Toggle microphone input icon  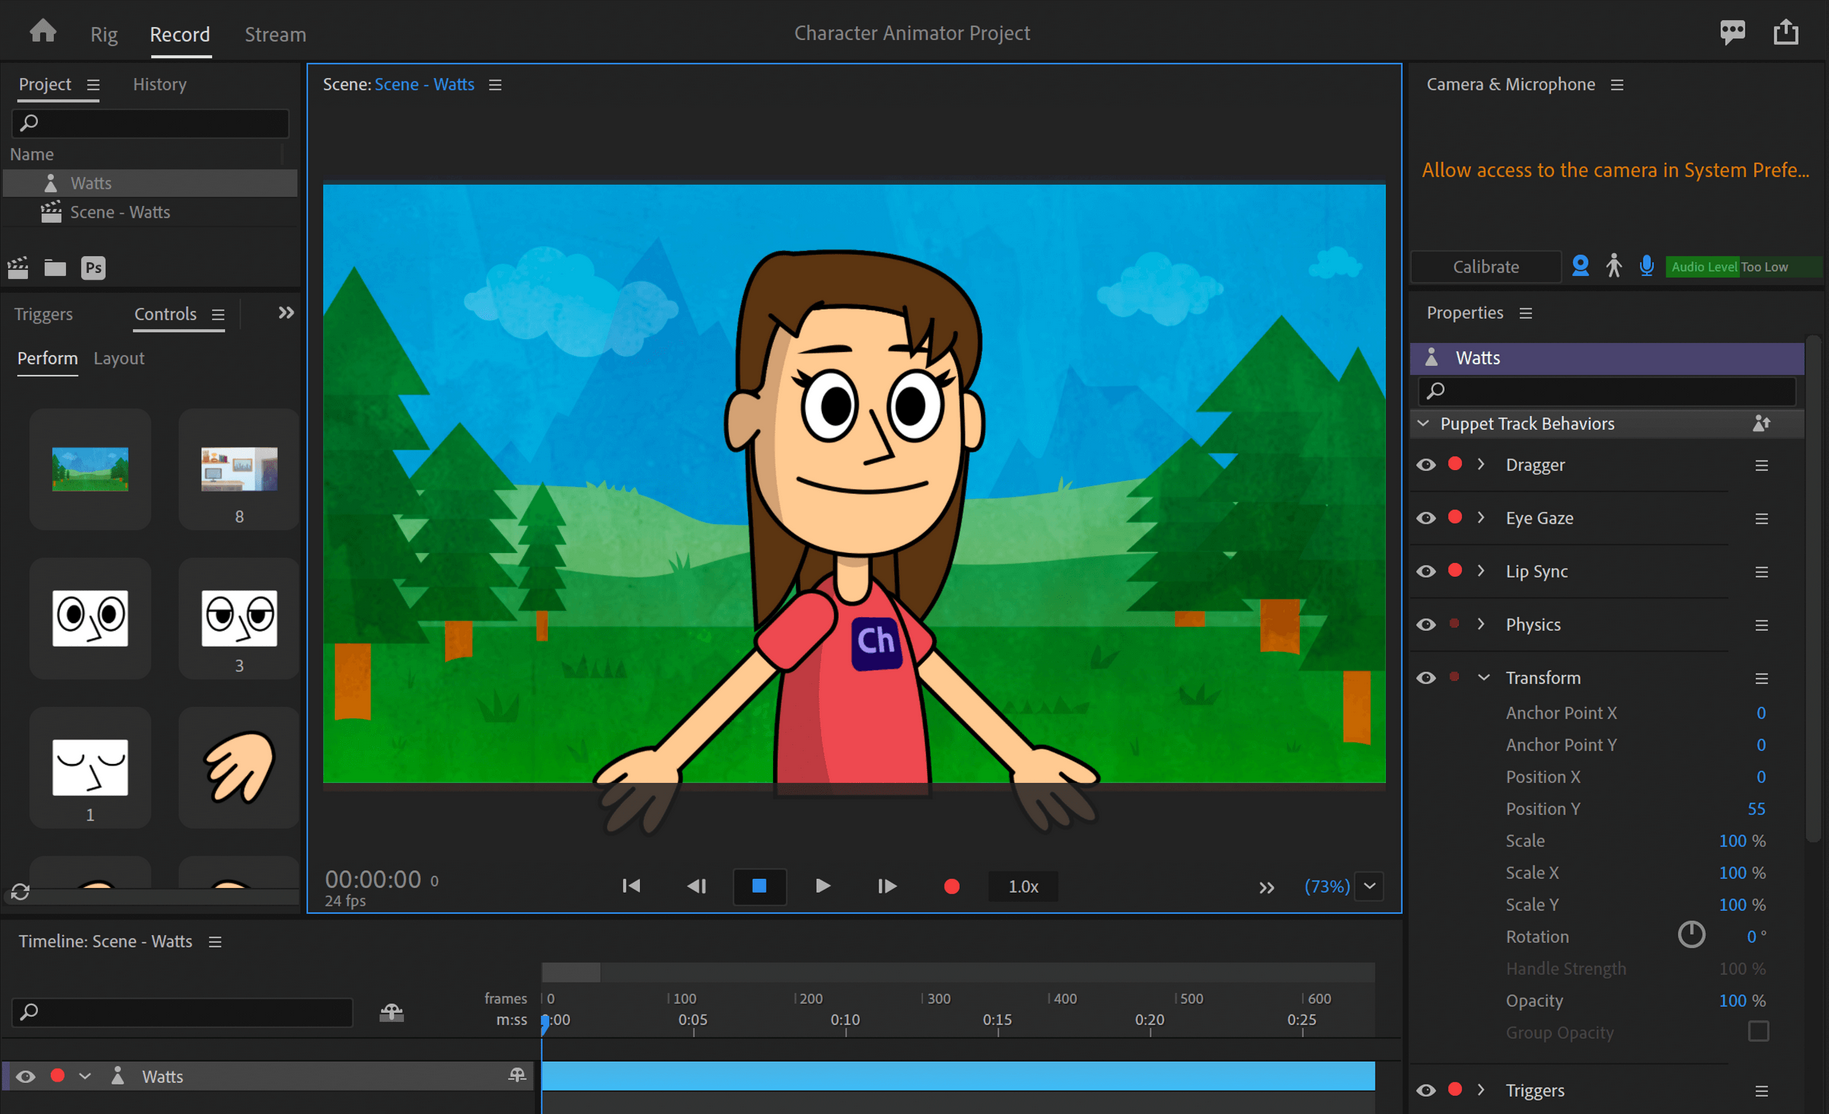click(x=1646, y=266)
